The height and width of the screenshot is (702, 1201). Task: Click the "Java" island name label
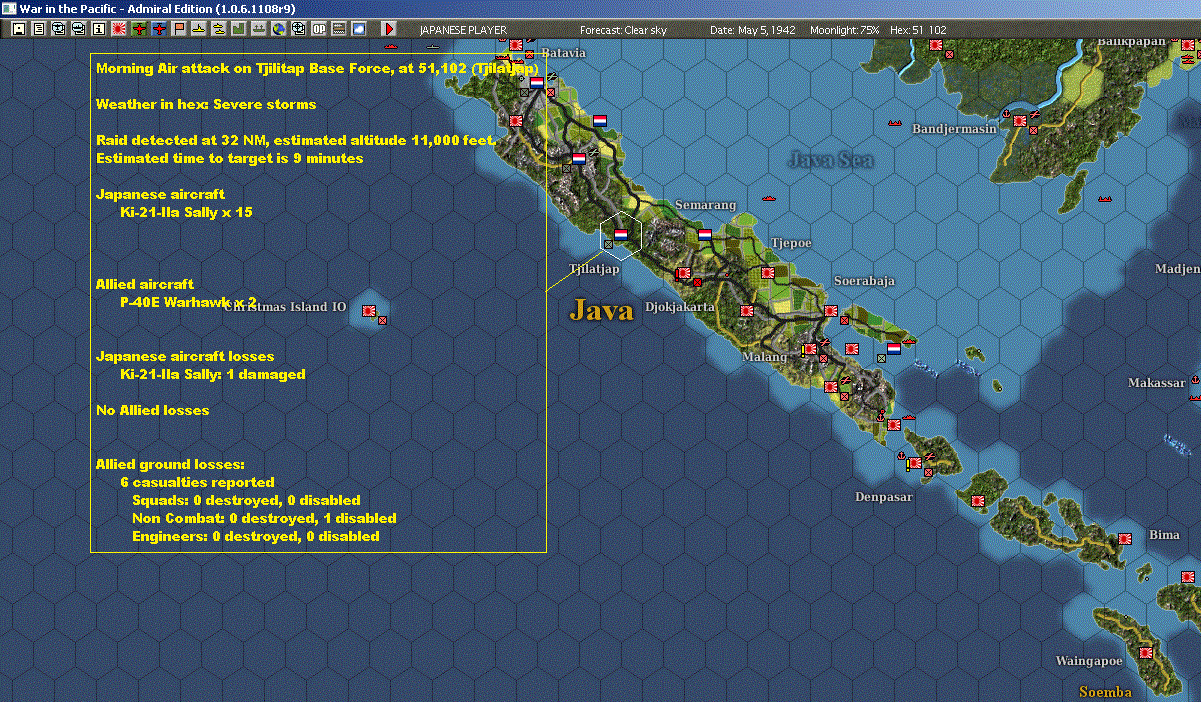(602, 310)
